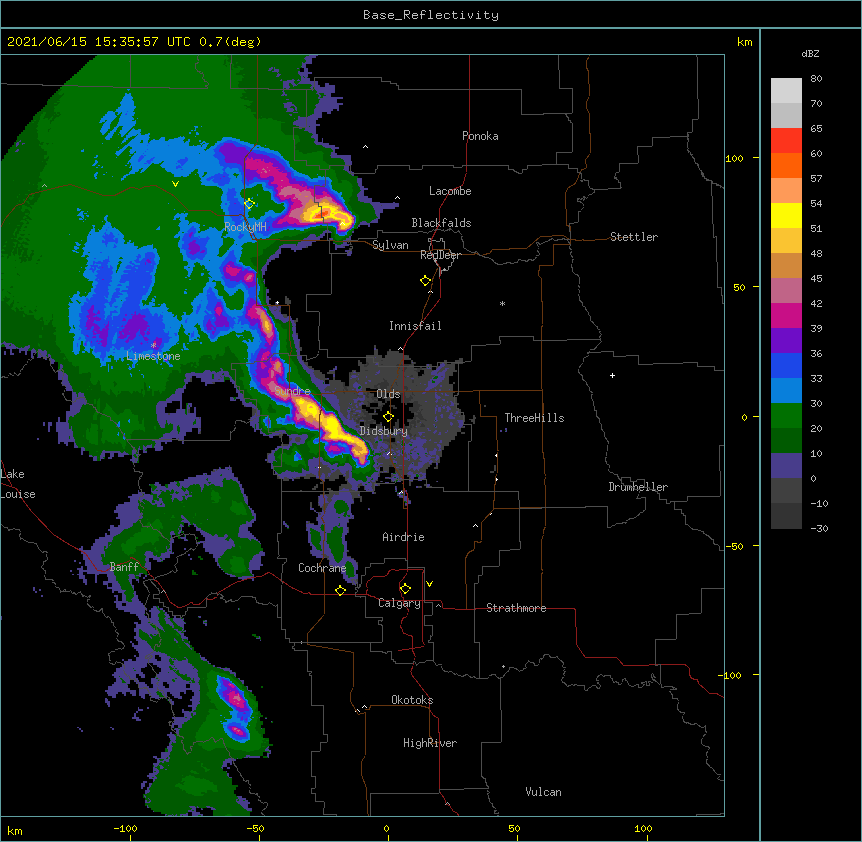Click the Calgary city label
Image resolution: width=862 pixels, height=842 pixels.
(399, 603)
